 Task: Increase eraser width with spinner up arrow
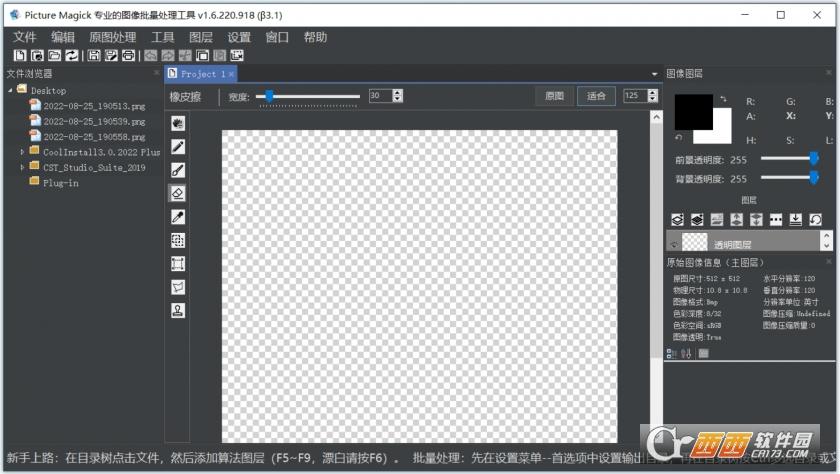click(398, 93)
